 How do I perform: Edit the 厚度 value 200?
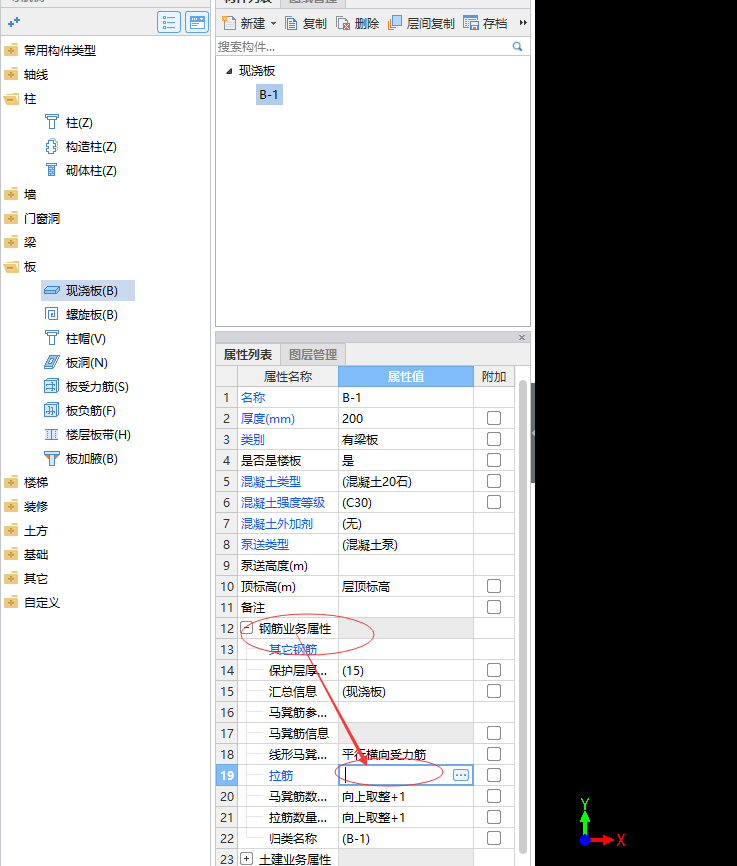[406, 419]
